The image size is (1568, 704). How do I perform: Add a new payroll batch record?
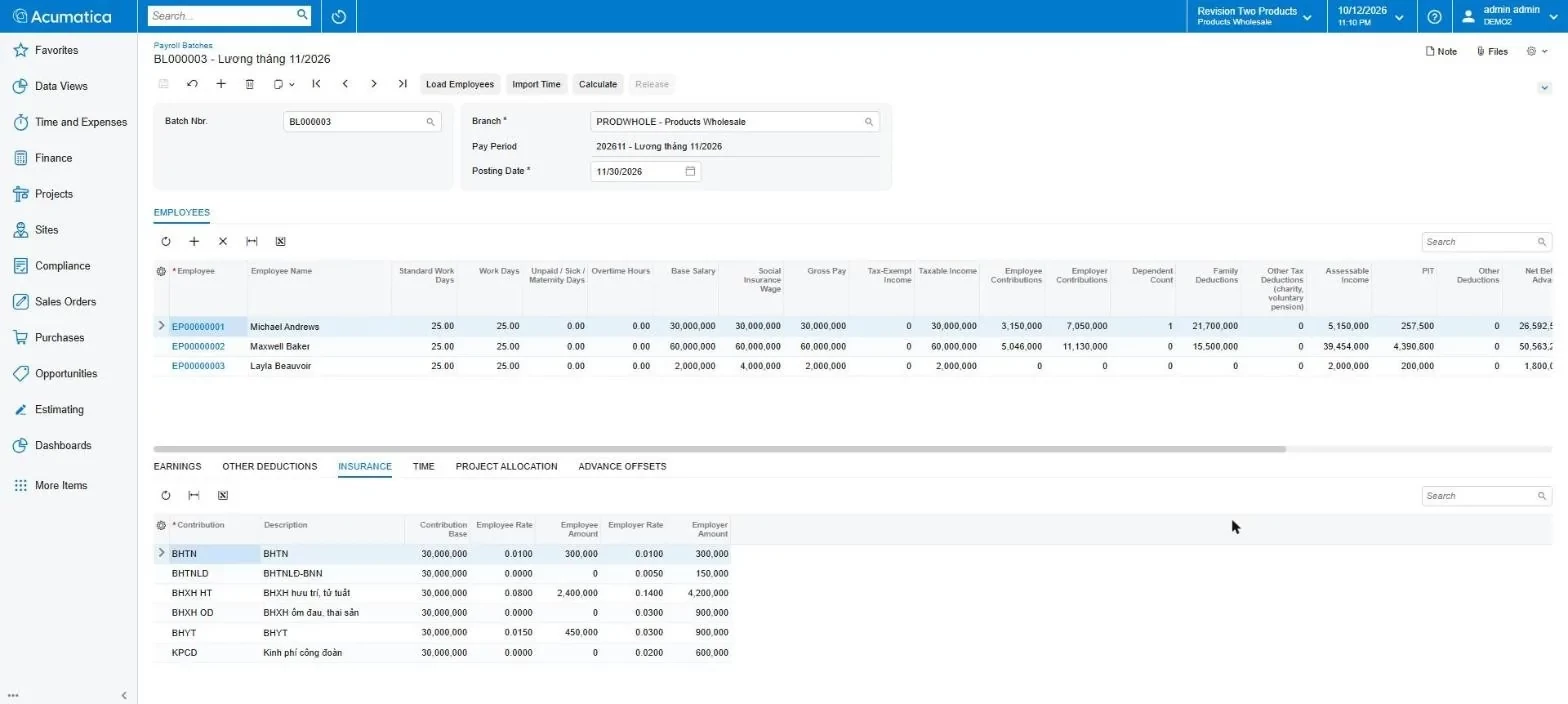pyautogui.click(x=221, y=84)
